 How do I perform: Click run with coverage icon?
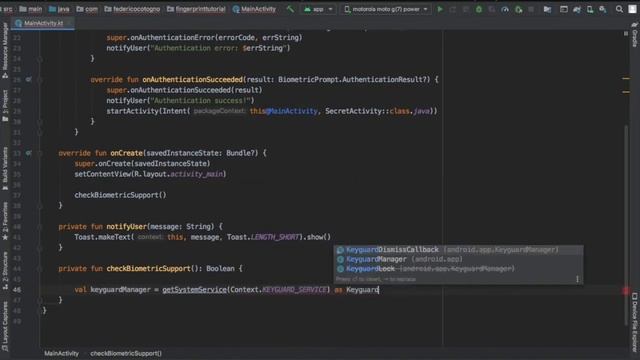coord(492,9)
